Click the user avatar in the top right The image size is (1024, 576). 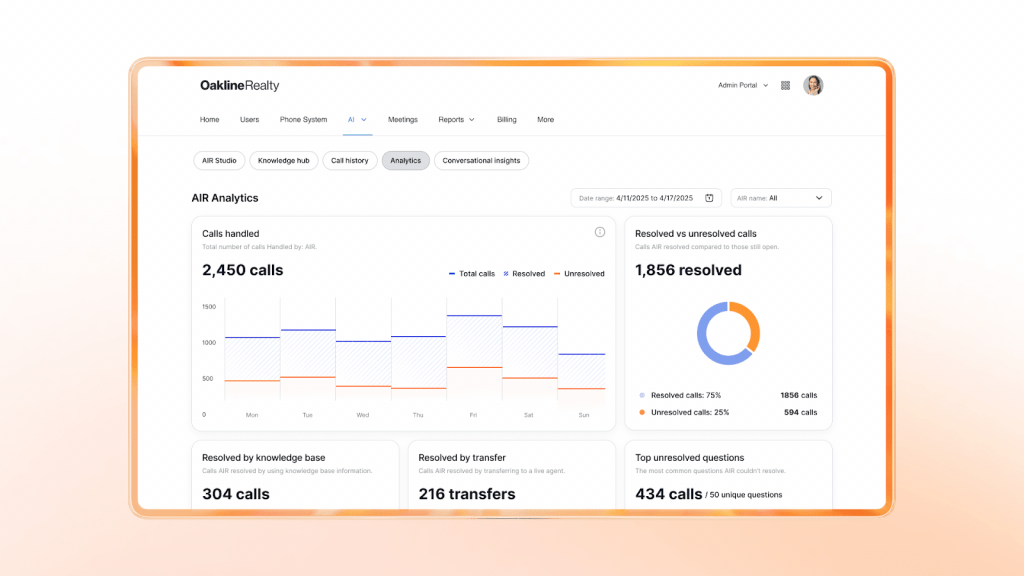click(813, 85)
